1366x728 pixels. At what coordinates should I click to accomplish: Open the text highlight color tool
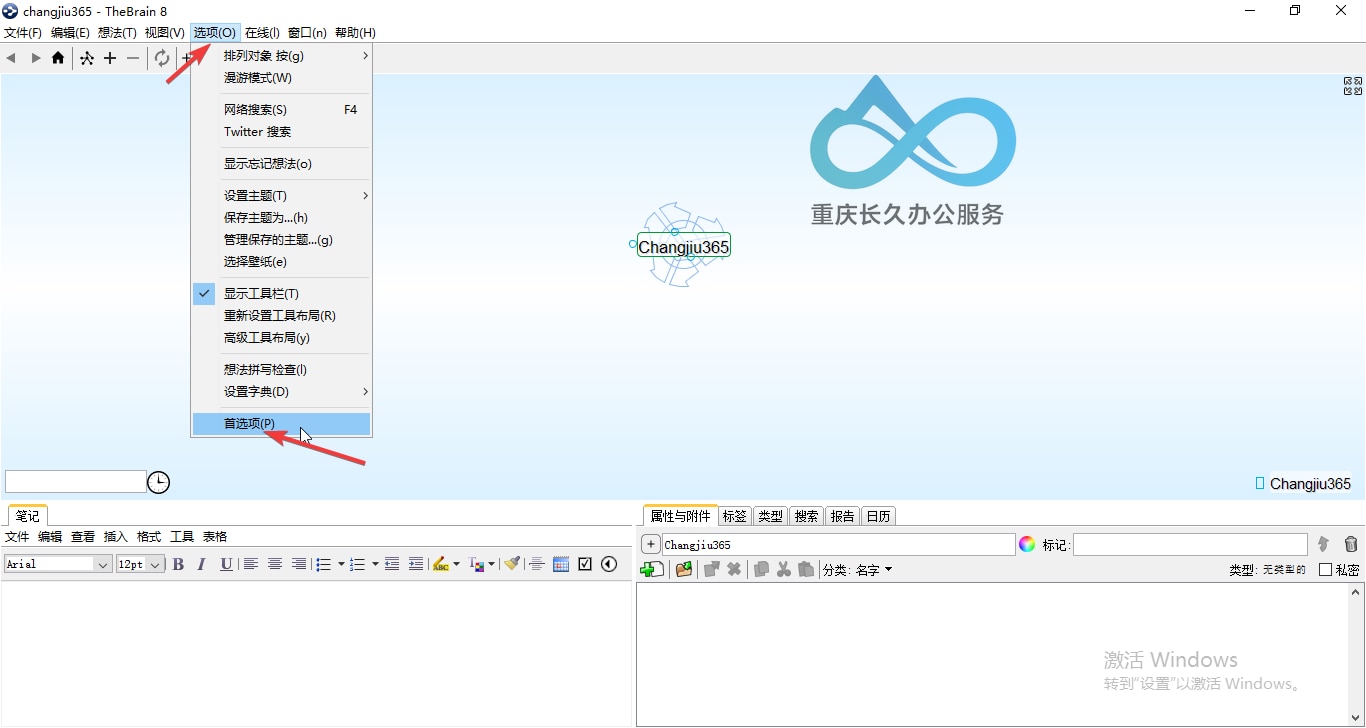(440, 564)
